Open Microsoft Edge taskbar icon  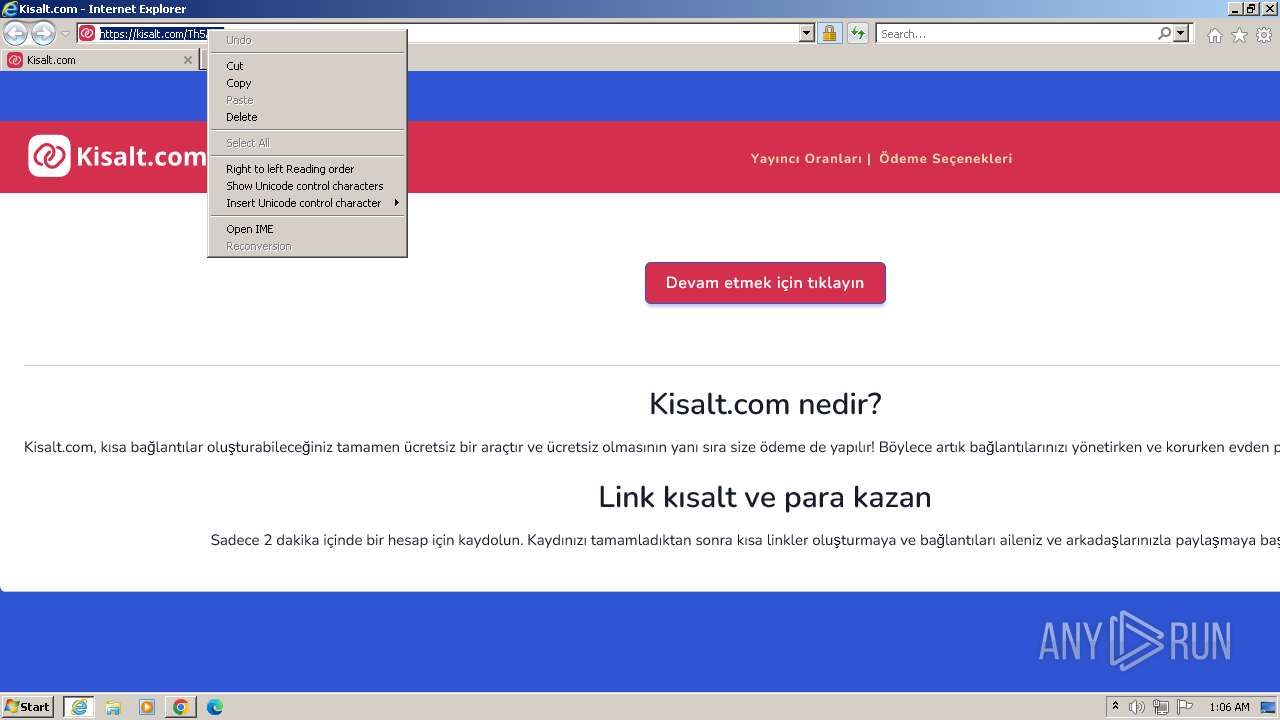tap(215, 707)
